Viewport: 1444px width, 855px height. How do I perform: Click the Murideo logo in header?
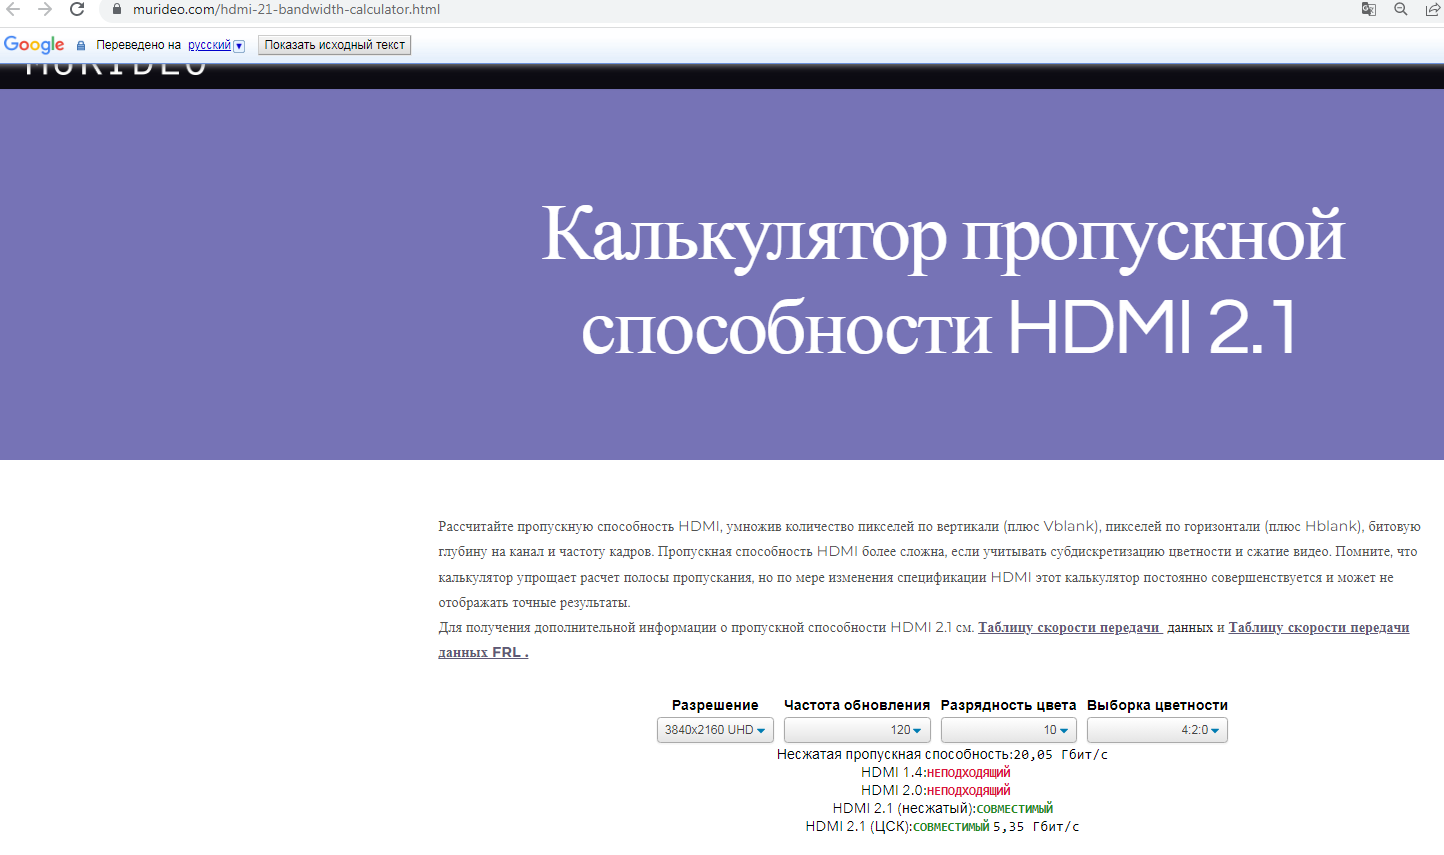[115, 68]
